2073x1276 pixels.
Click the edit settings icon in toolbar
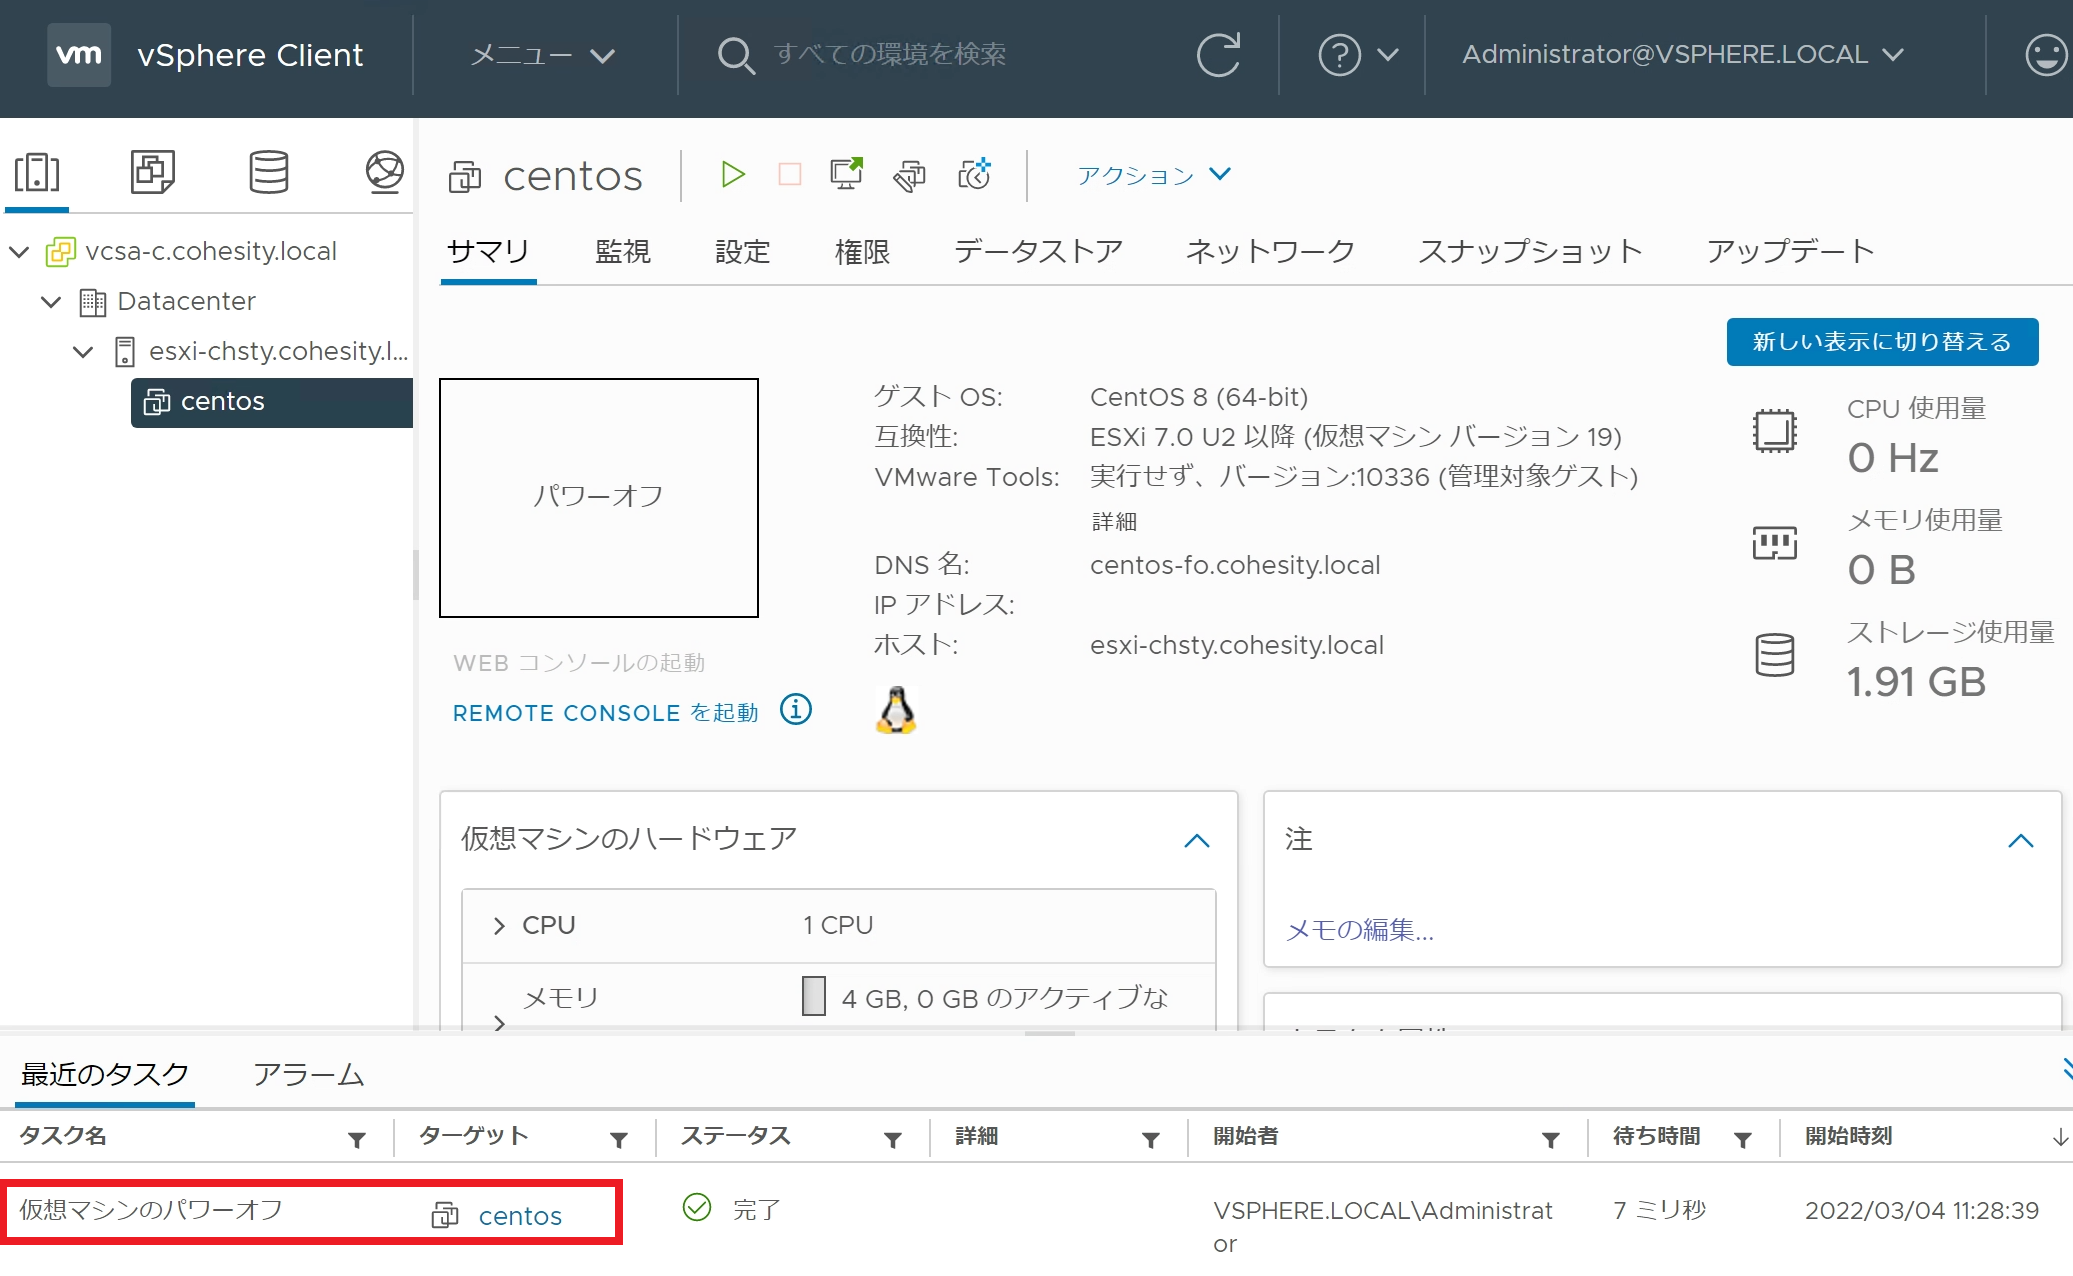click(910, 176)
